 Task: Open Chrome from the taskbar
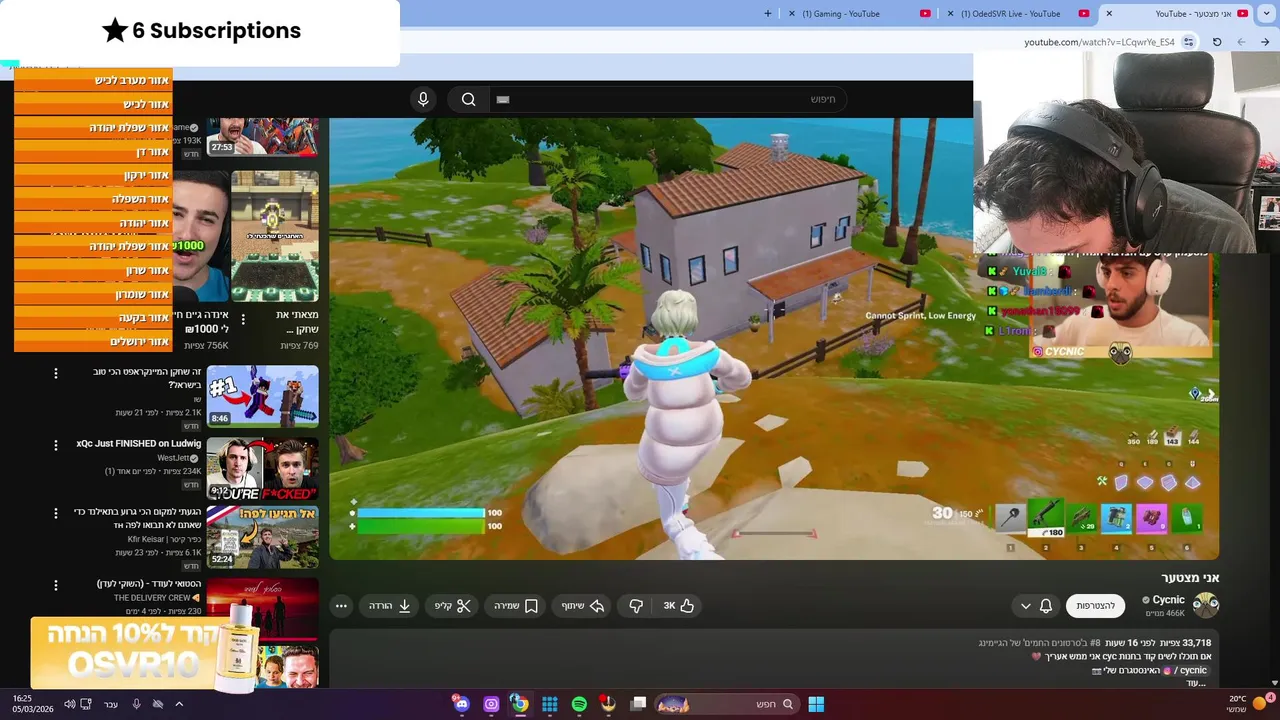[519, 704]
